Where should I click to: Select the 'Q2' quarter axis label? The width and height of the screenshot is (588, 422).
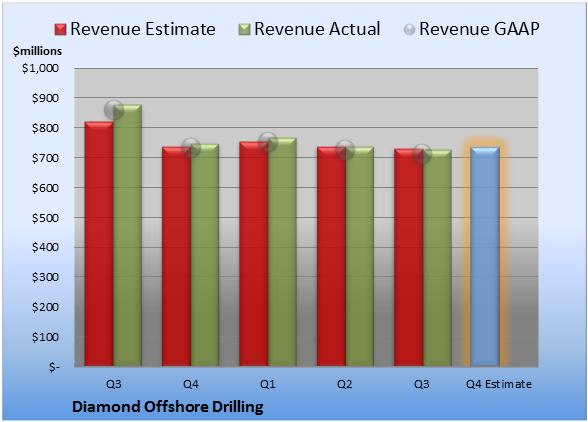tap(345, 384)
